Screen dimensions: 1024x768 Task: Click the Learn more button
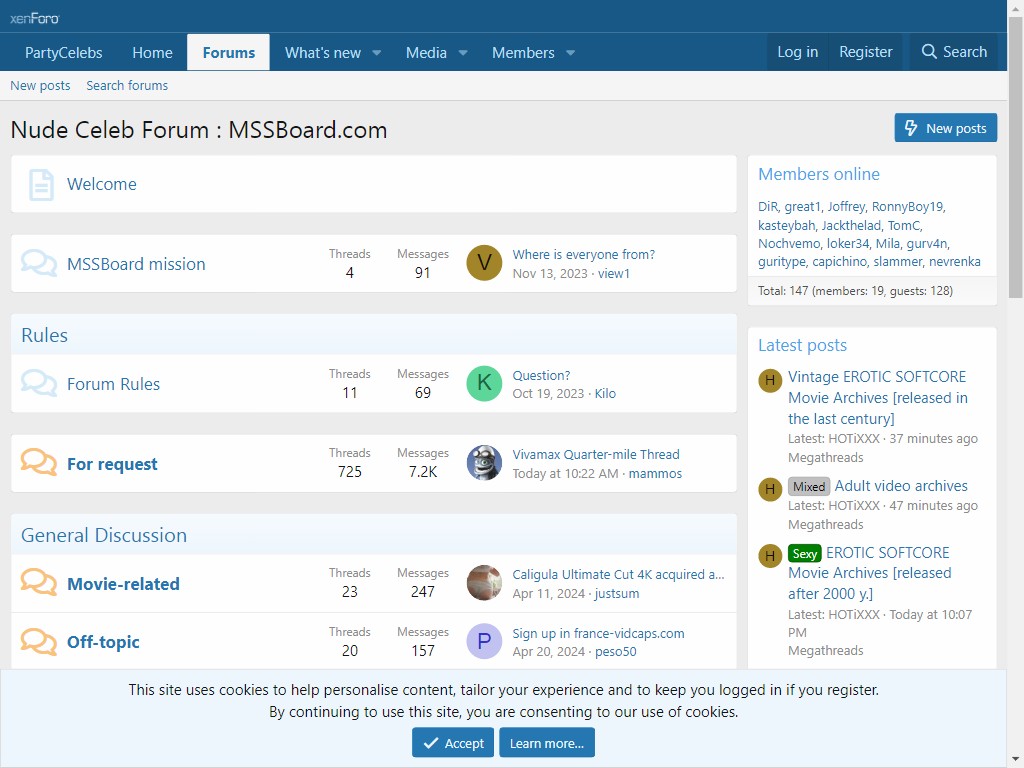547,743
